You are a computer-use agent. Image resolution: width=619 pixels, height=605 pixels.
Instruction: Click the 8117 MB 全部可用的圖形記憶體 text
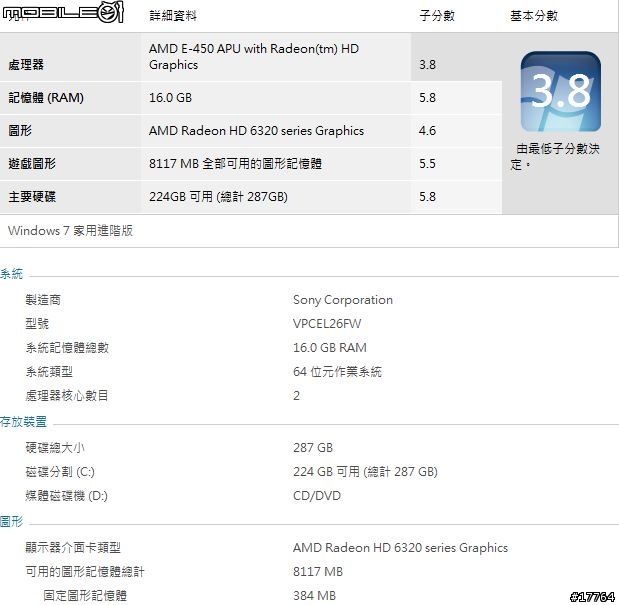point(235,163)
